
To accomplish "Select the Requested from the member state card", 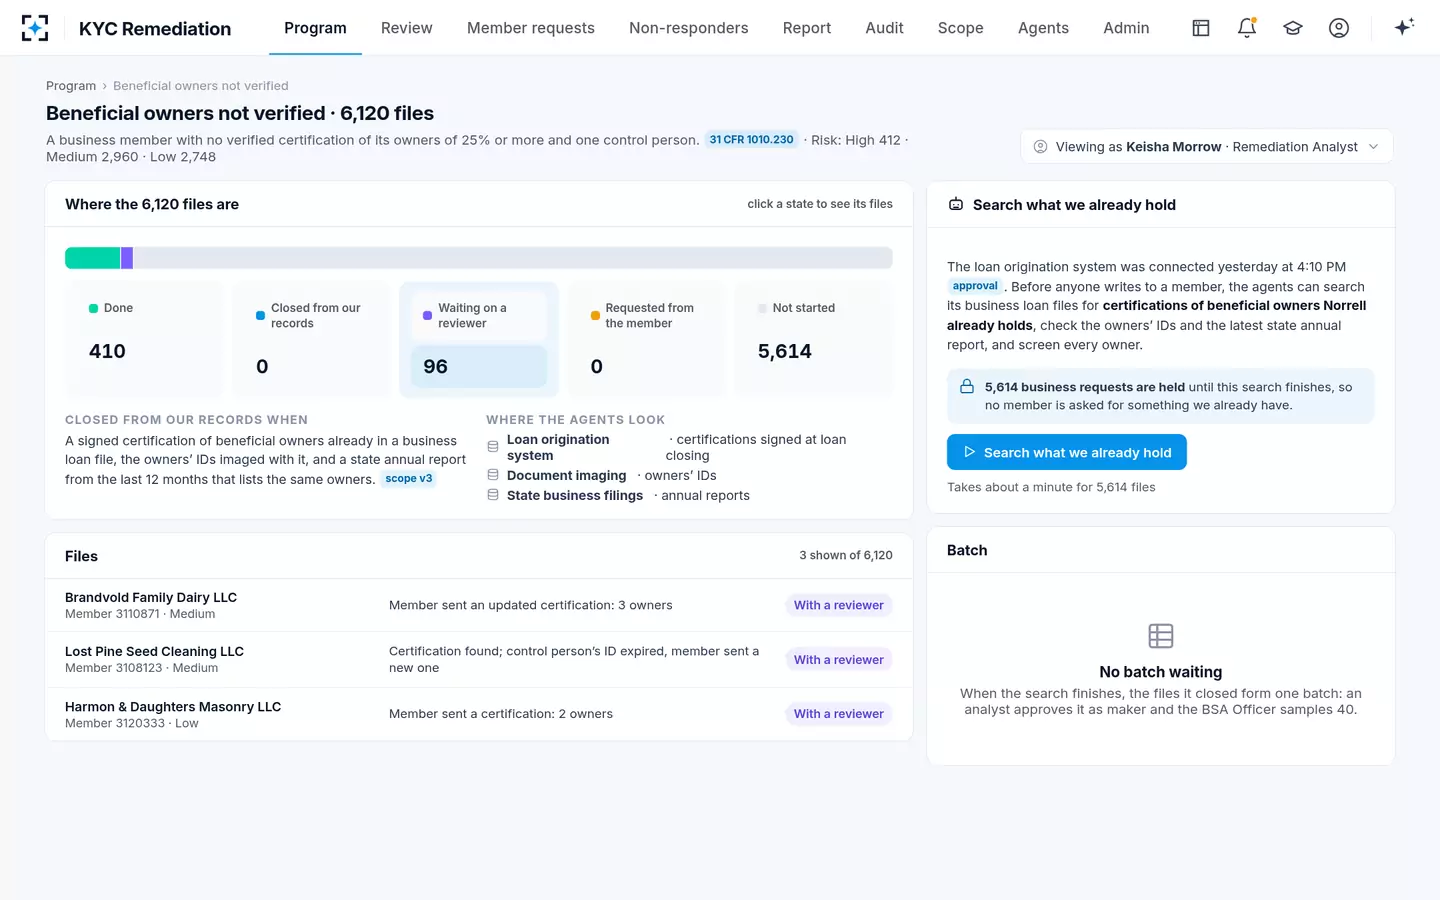I will click(x=646, y=340).
